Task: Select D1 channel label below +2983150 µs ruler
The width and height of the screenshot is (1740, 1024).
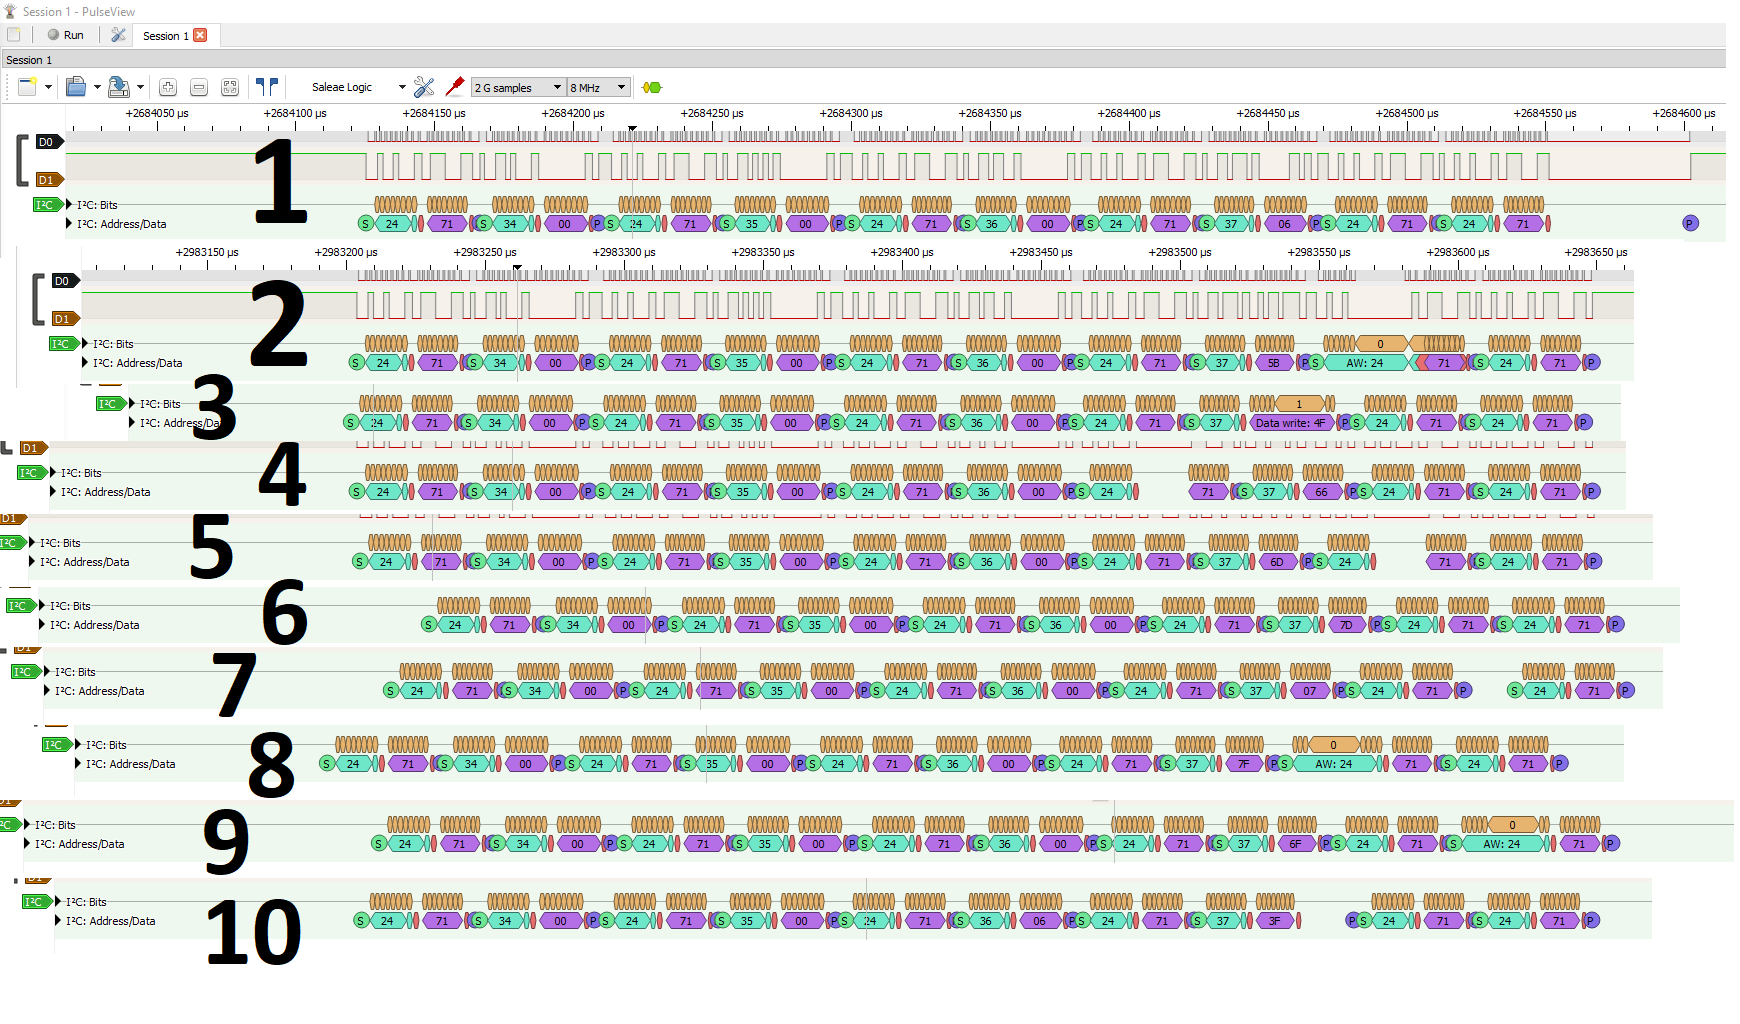Action: coord(64,319)
